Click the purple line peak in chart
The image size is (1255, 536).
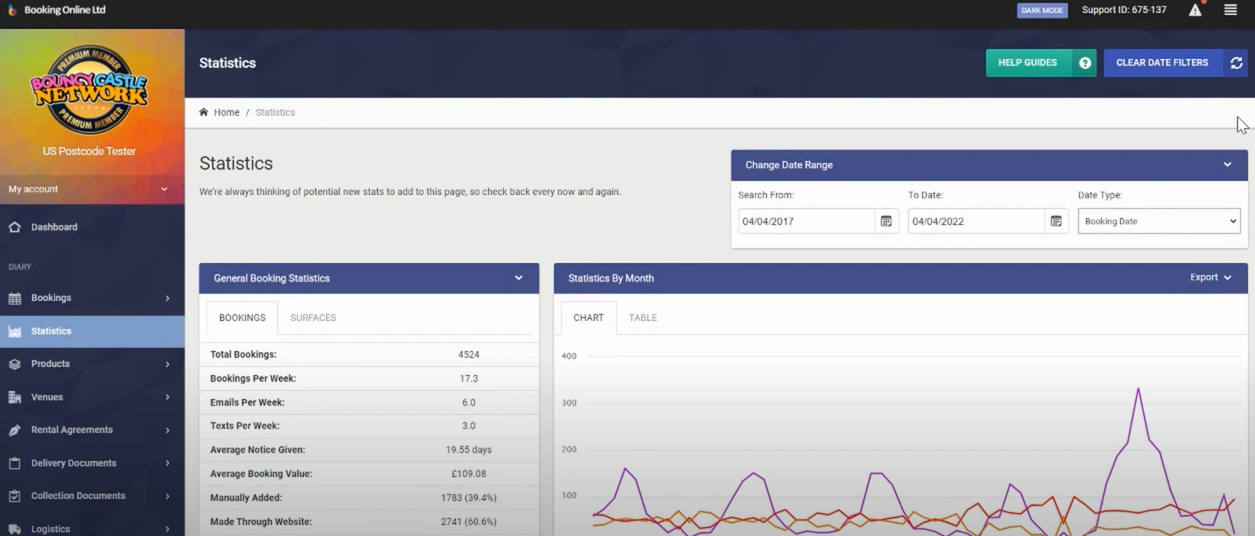(1138, 391)
